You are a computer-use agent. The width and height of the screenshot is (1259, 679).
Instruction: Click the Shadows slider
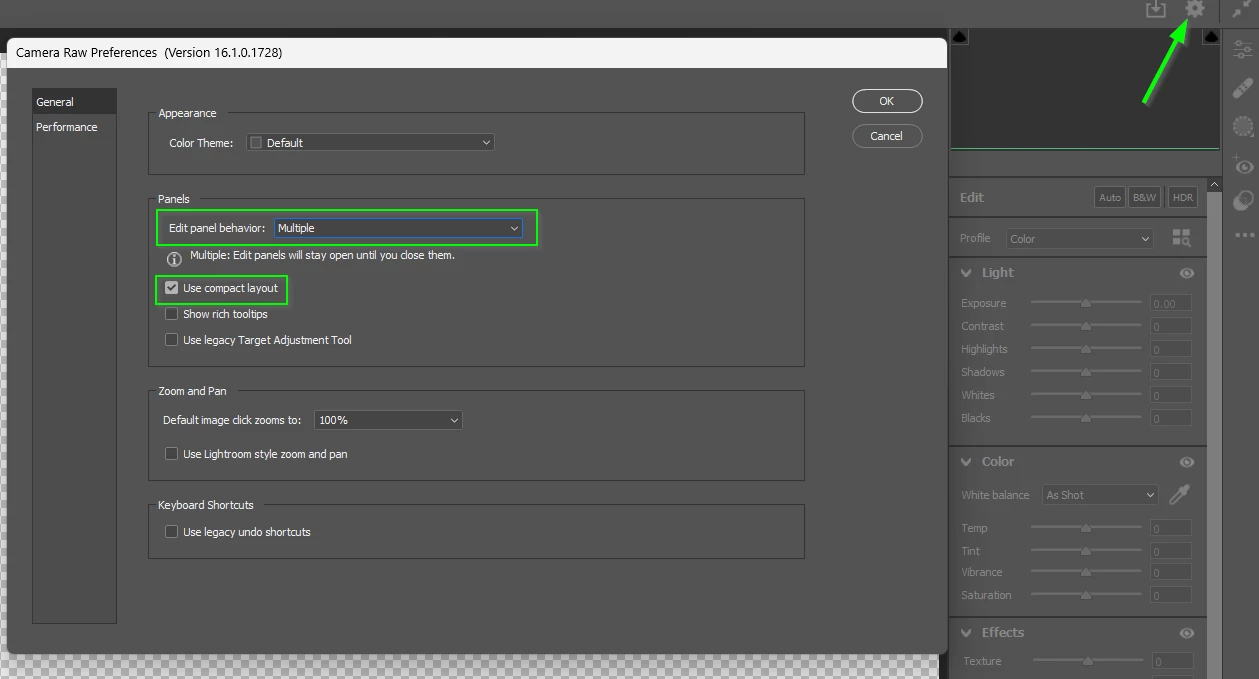(x=1086, y=371)
